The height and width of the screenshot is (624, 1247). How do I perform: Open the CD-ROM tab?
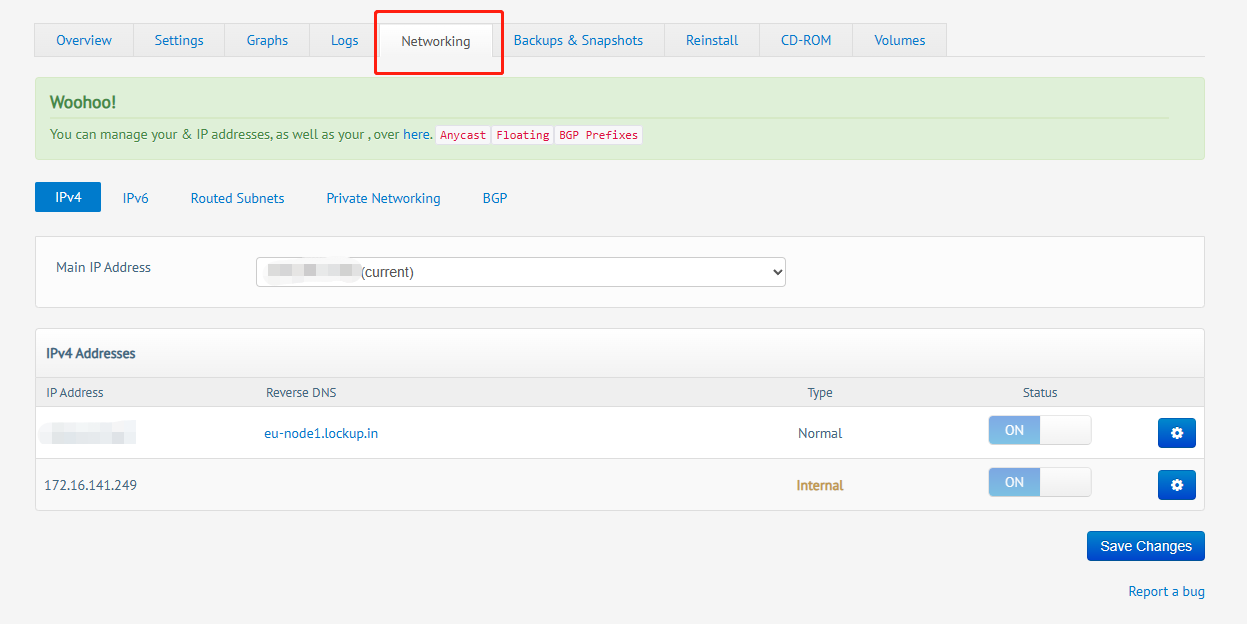click(806, 41)
